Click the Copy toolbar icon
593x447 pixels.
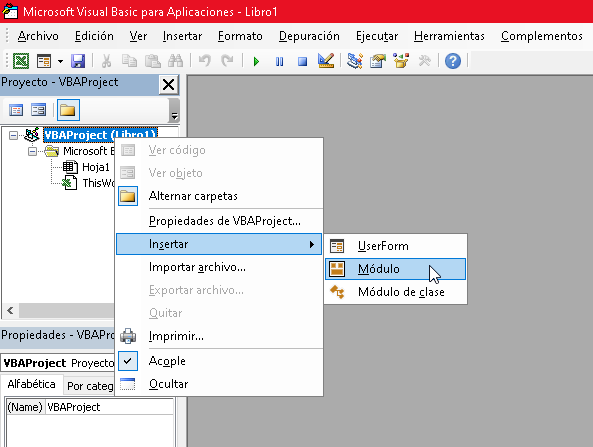tap(129, 61)
